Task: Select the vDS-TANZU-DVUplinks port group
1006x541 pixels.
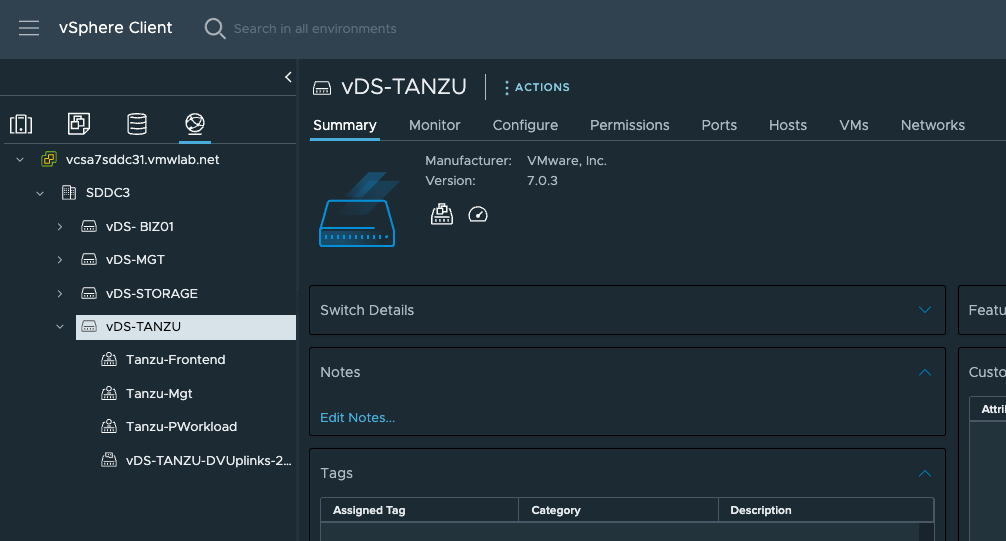Action: click(209, 460)
